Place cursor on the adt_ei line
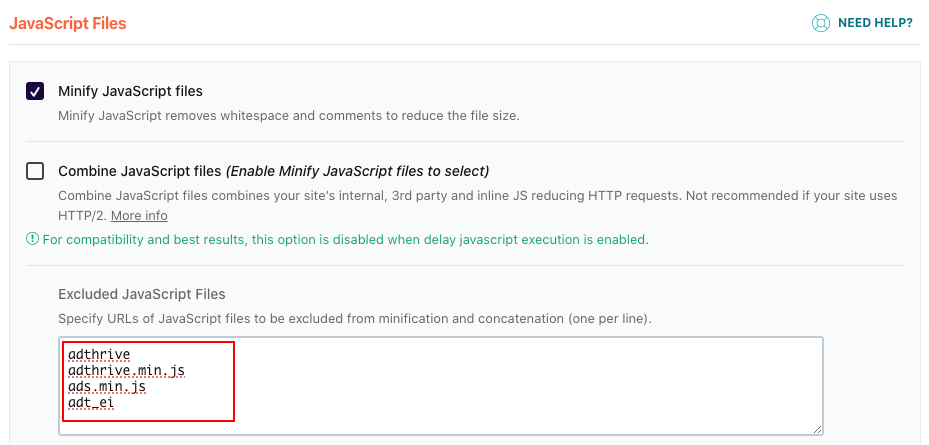Screen dimensions: 929x445 pyautogui.click(x=91, y=403)
